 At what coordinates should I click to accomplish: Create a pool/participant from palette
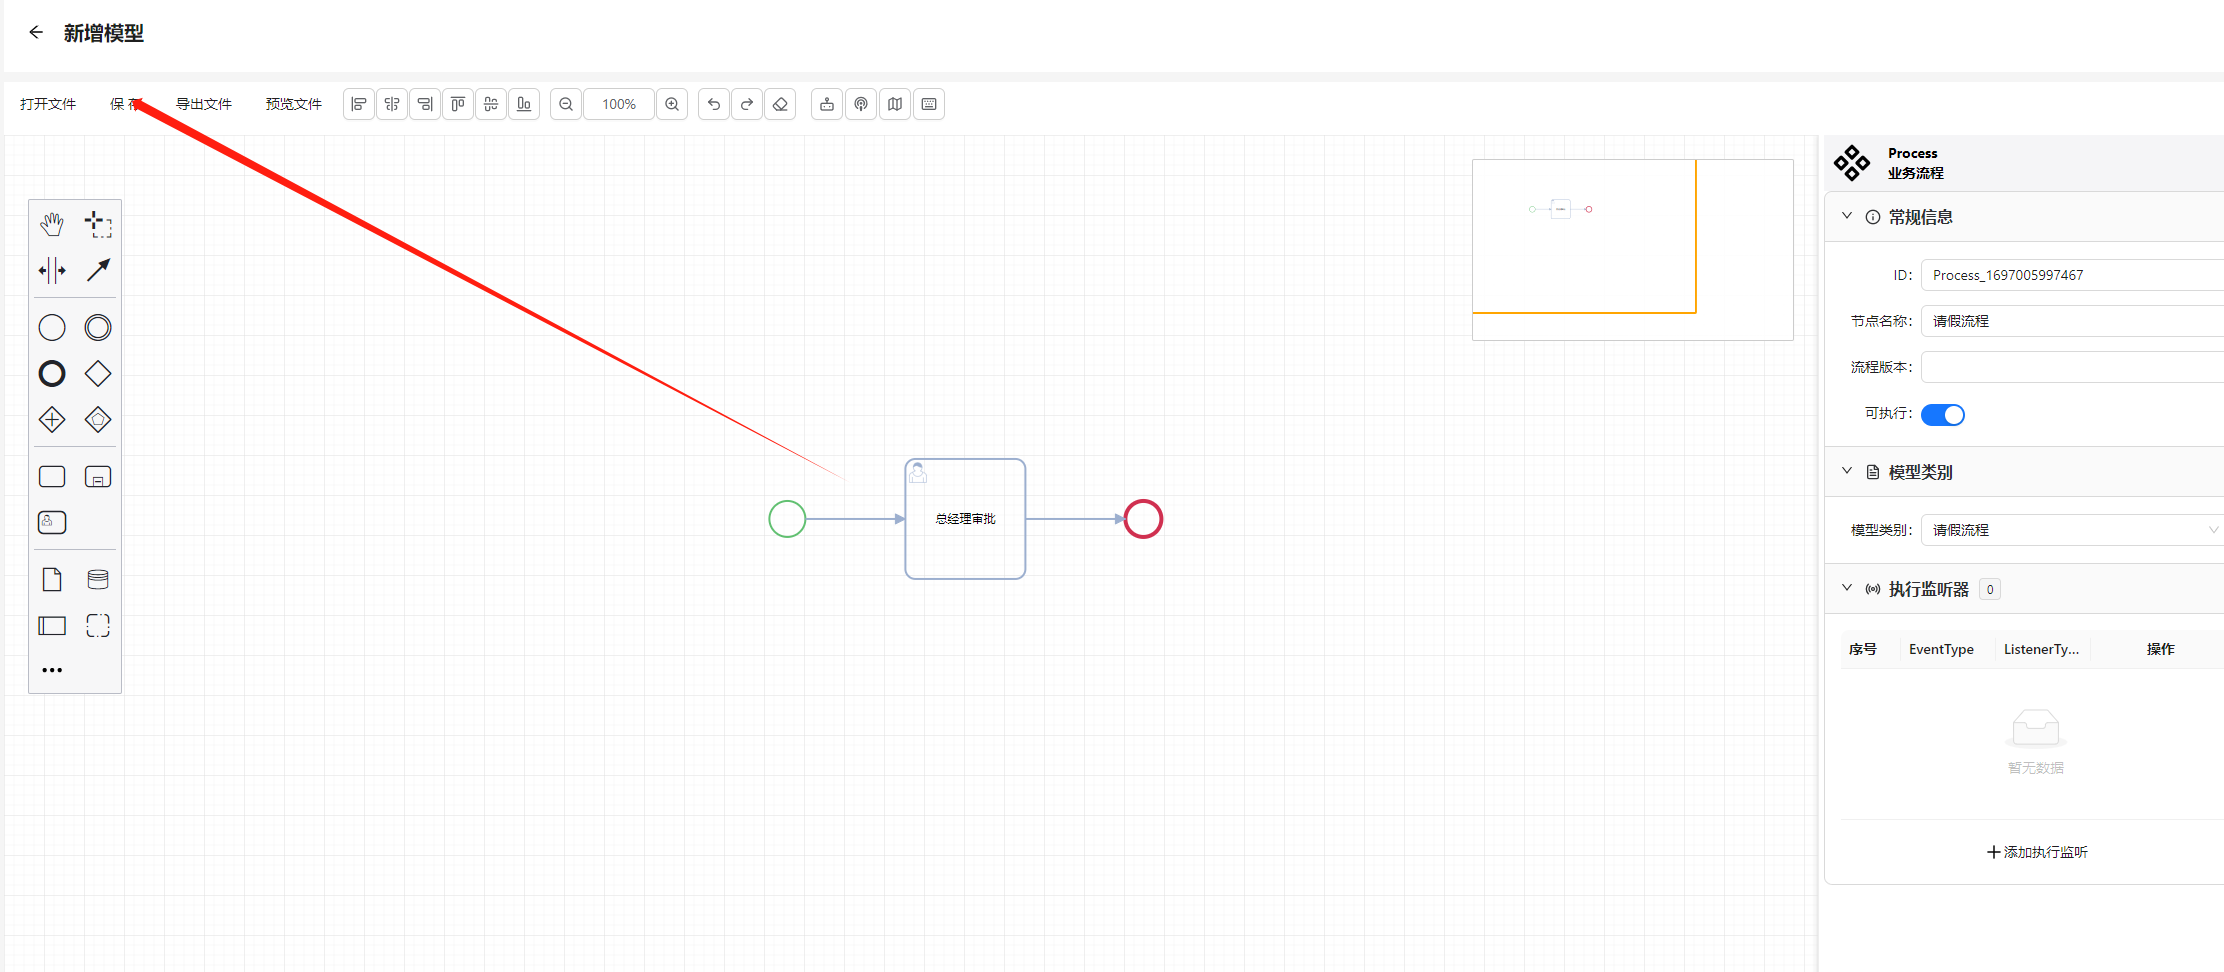(52, 626)
